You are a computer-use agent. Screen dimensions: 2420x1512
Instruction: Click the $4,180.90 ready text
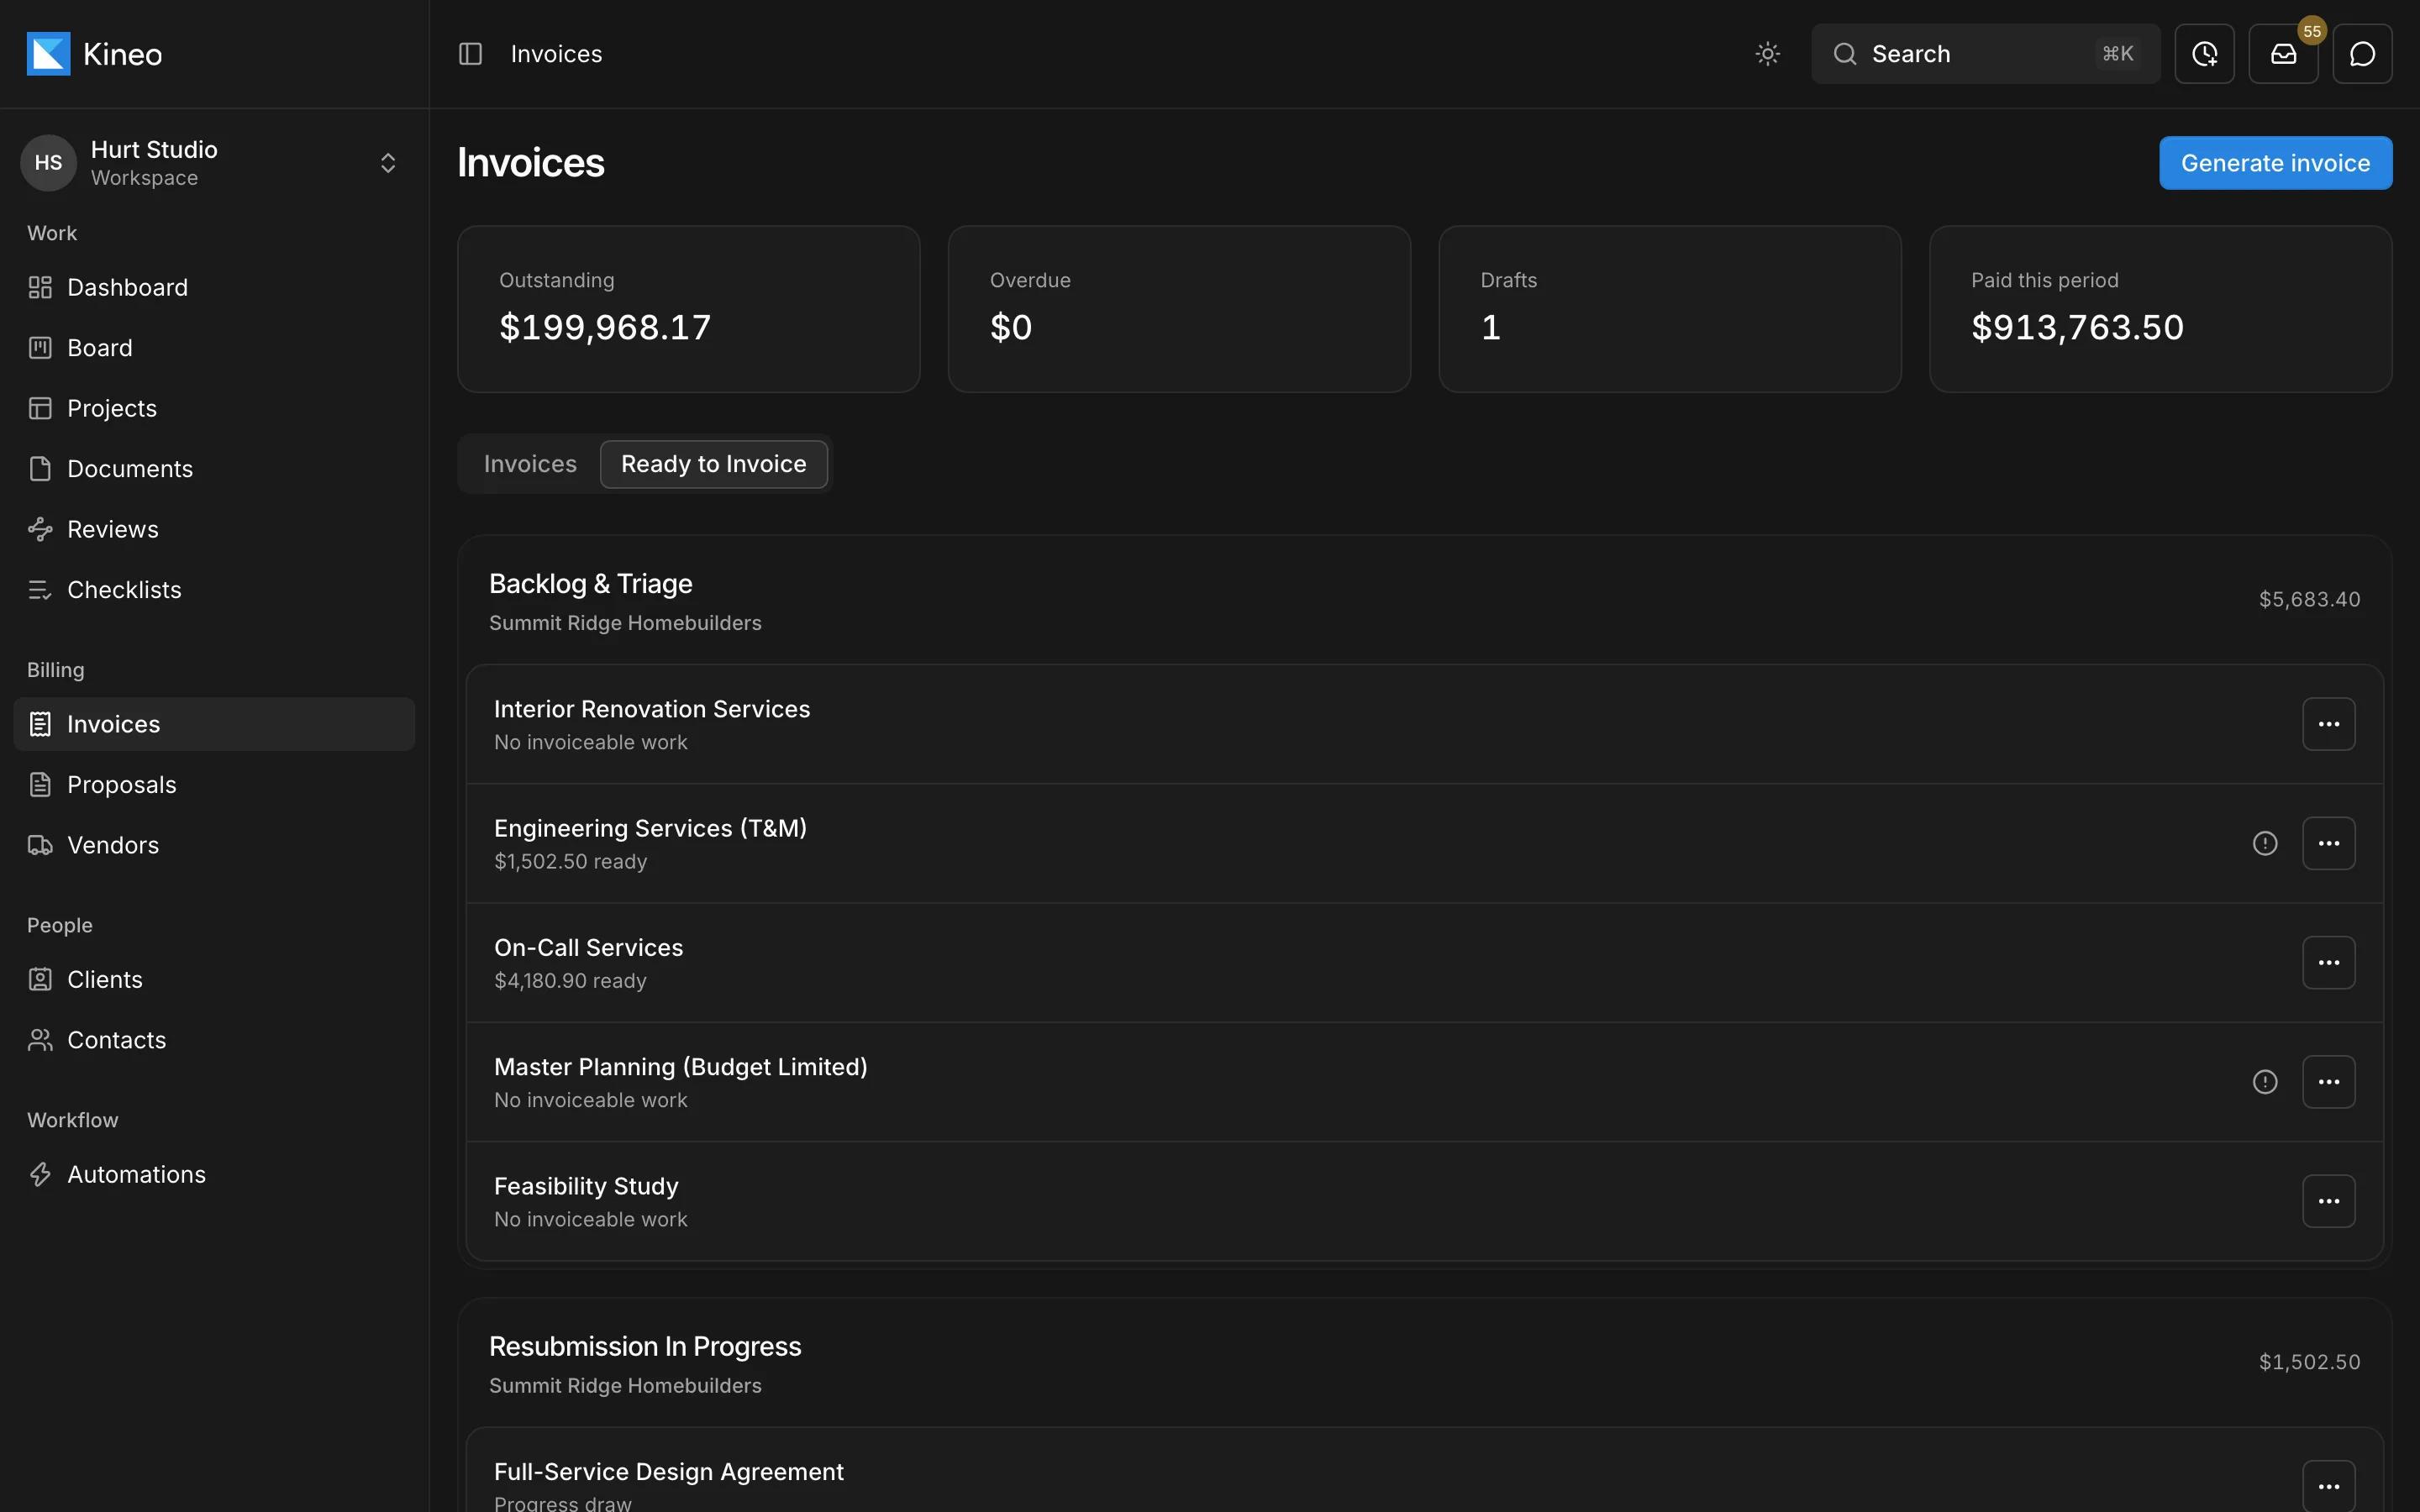click(570, 981)
